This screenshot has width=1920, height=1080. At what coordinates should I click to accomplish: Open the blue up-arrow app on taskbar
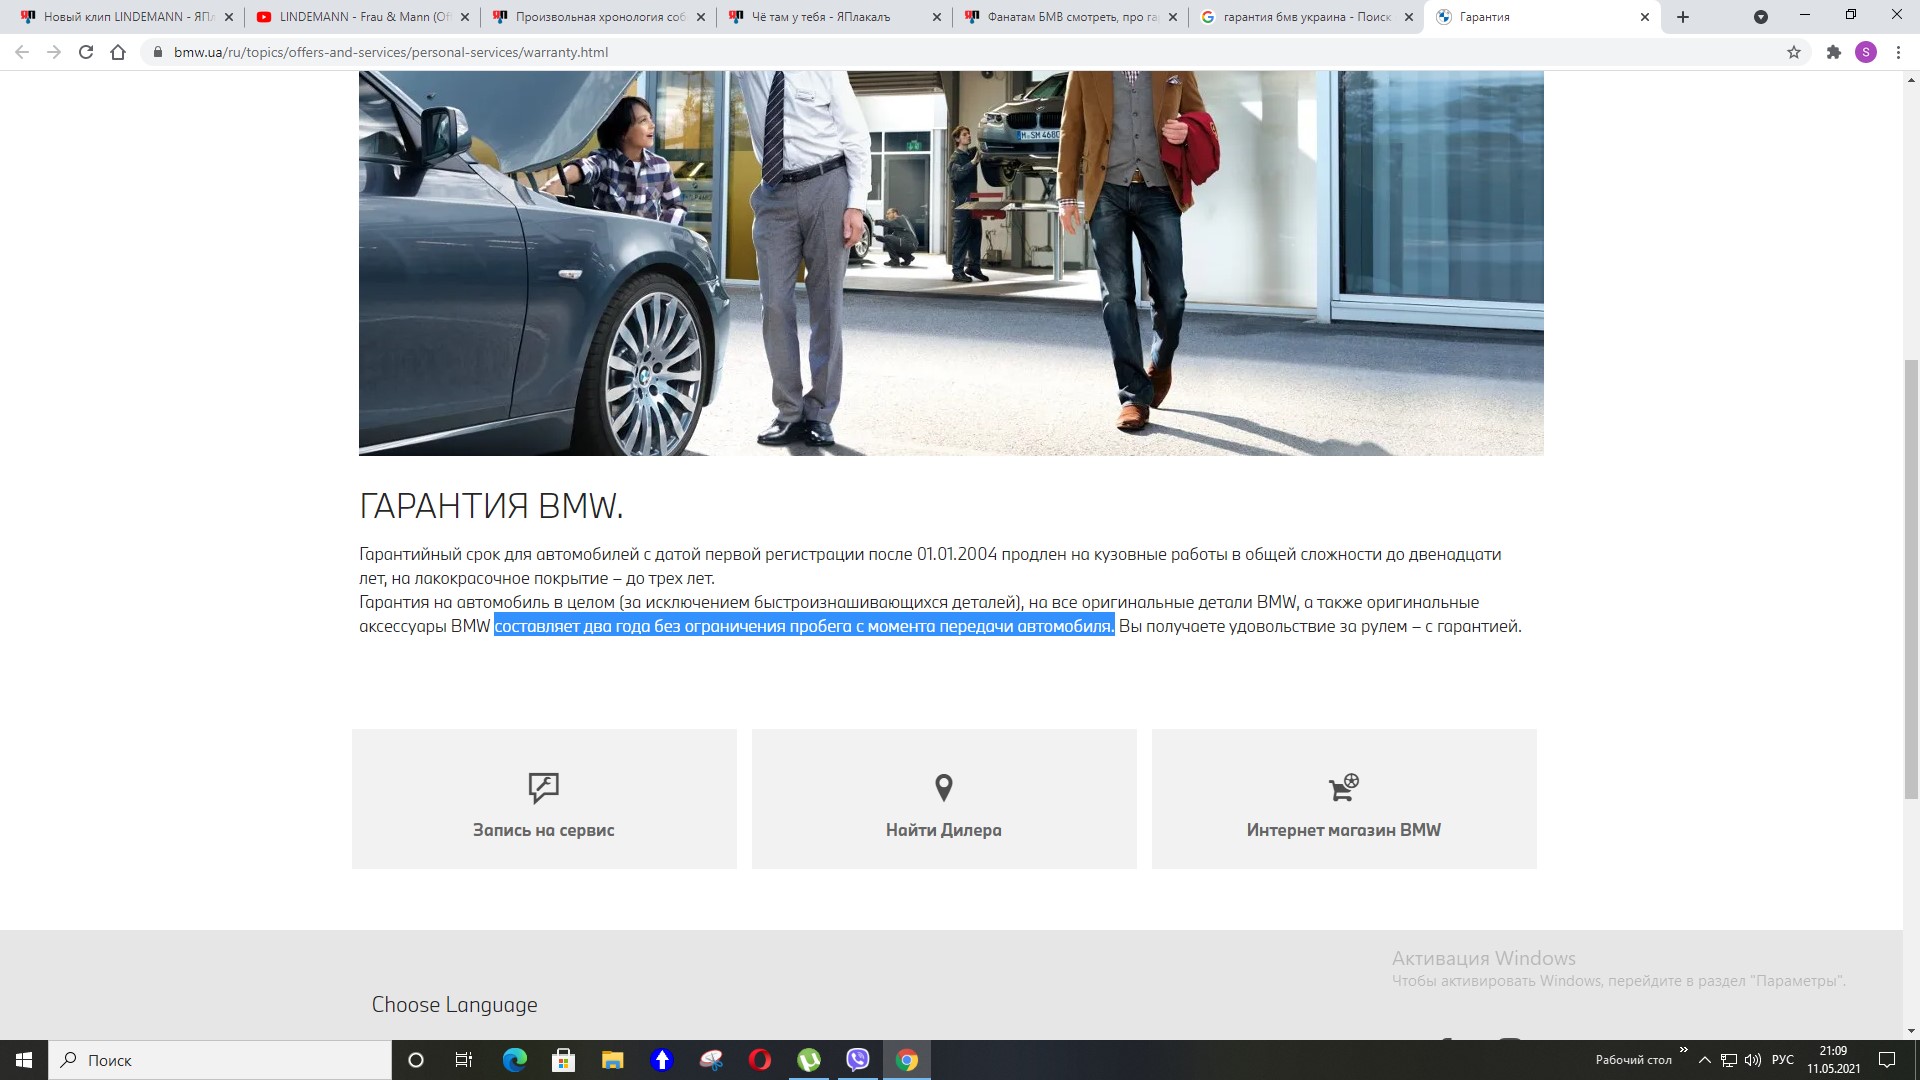(661, 1060)
